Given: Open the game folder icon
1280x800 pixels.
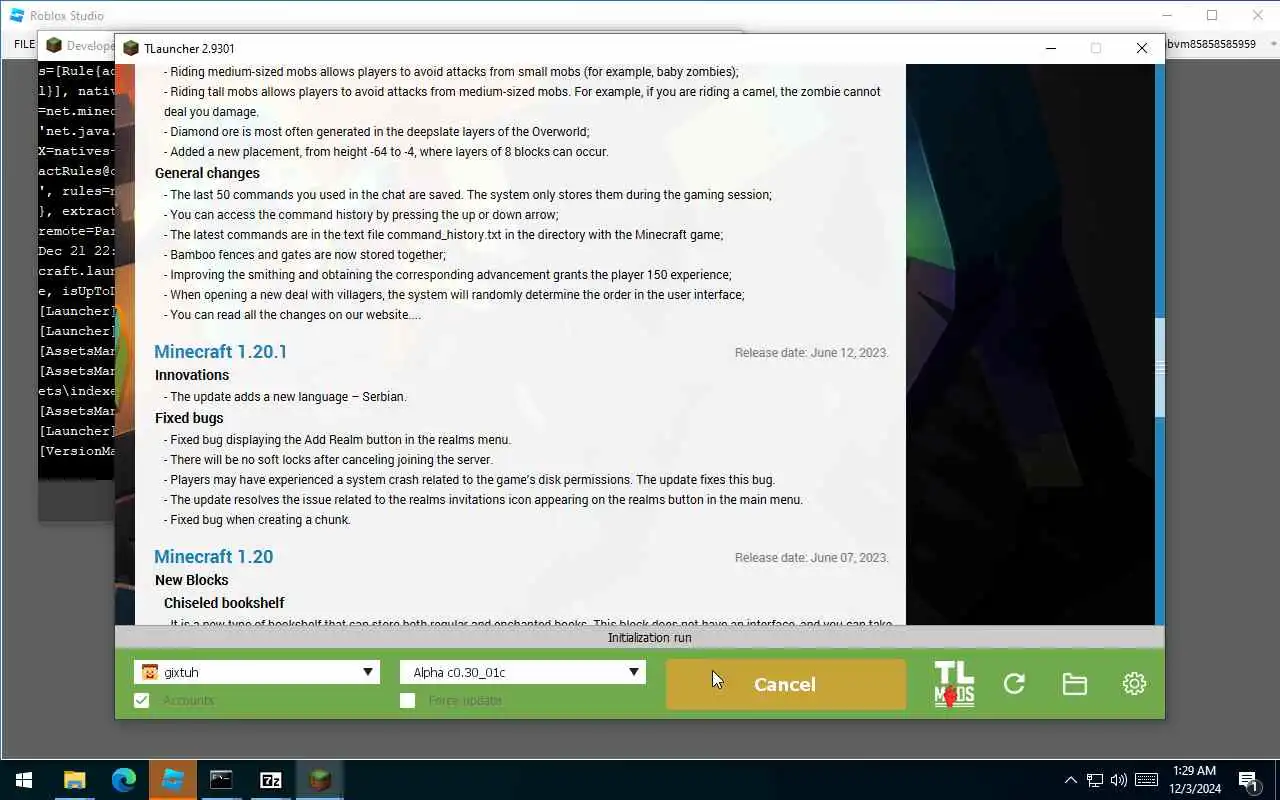Looking at the screenshot, I should tap(1074, 684).
